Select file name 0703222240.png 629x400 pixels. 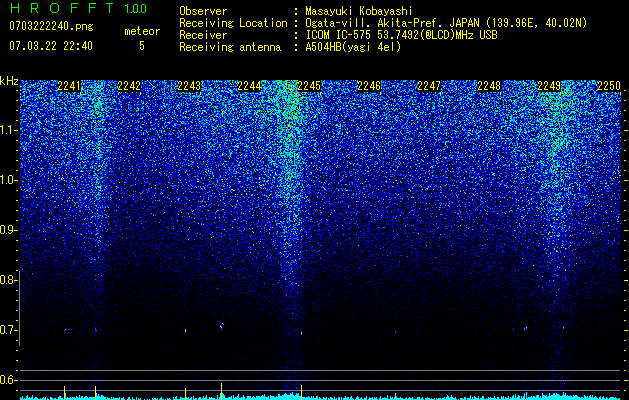click(x=51, y=26)
